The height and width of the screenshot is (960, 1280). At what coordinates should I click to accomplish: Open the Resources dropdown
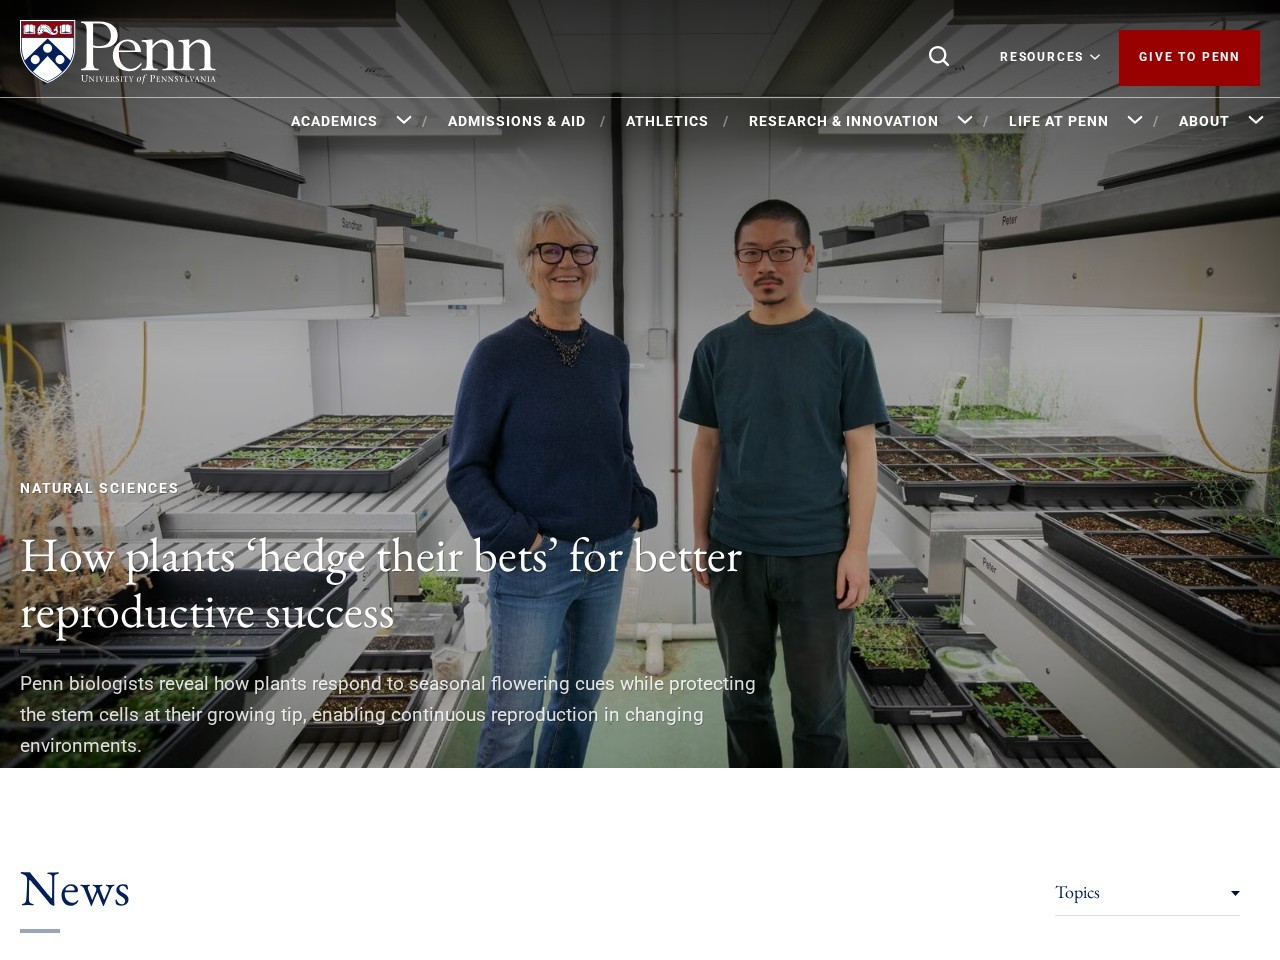pos(1050,57)
